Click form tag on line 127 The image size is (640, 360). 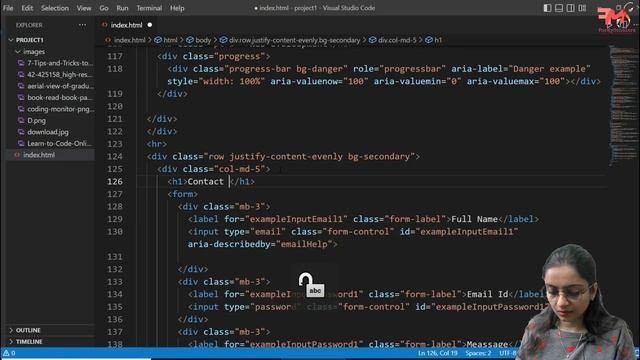[182, 194]
